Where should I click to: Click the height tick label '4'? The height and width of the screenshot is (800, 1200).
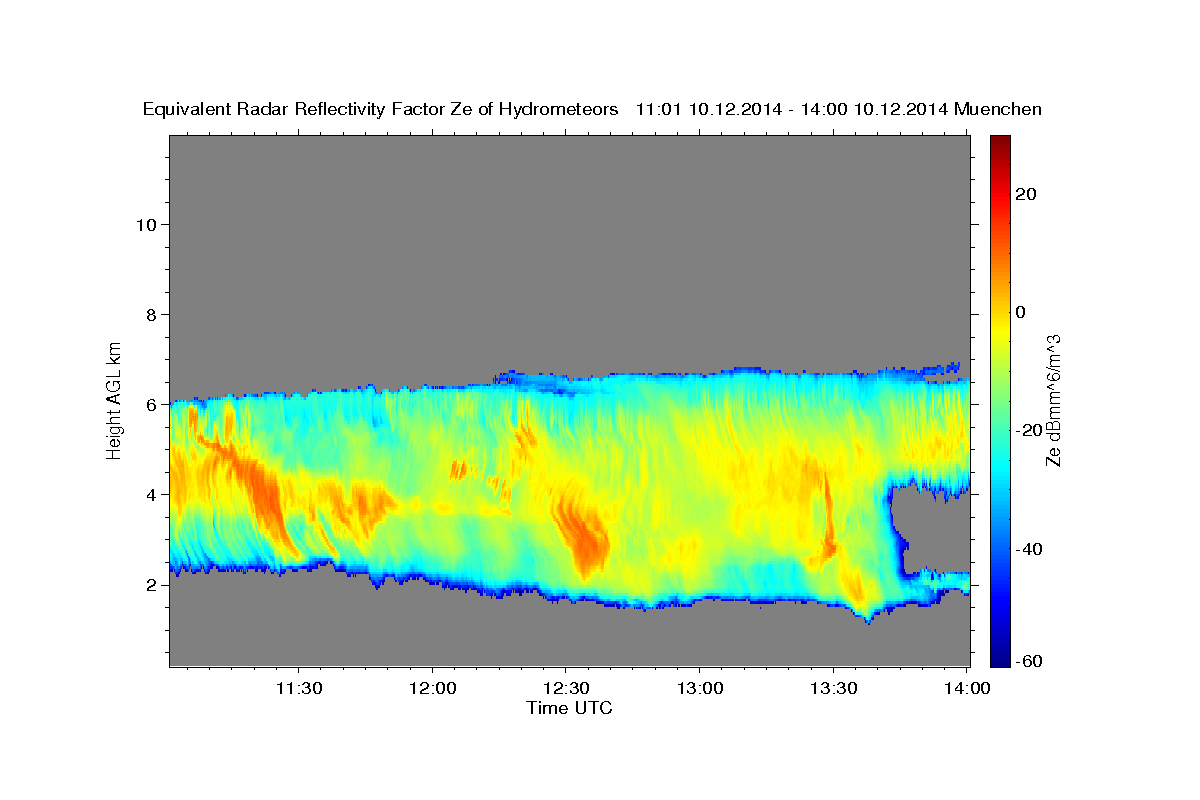click(151, 494)
